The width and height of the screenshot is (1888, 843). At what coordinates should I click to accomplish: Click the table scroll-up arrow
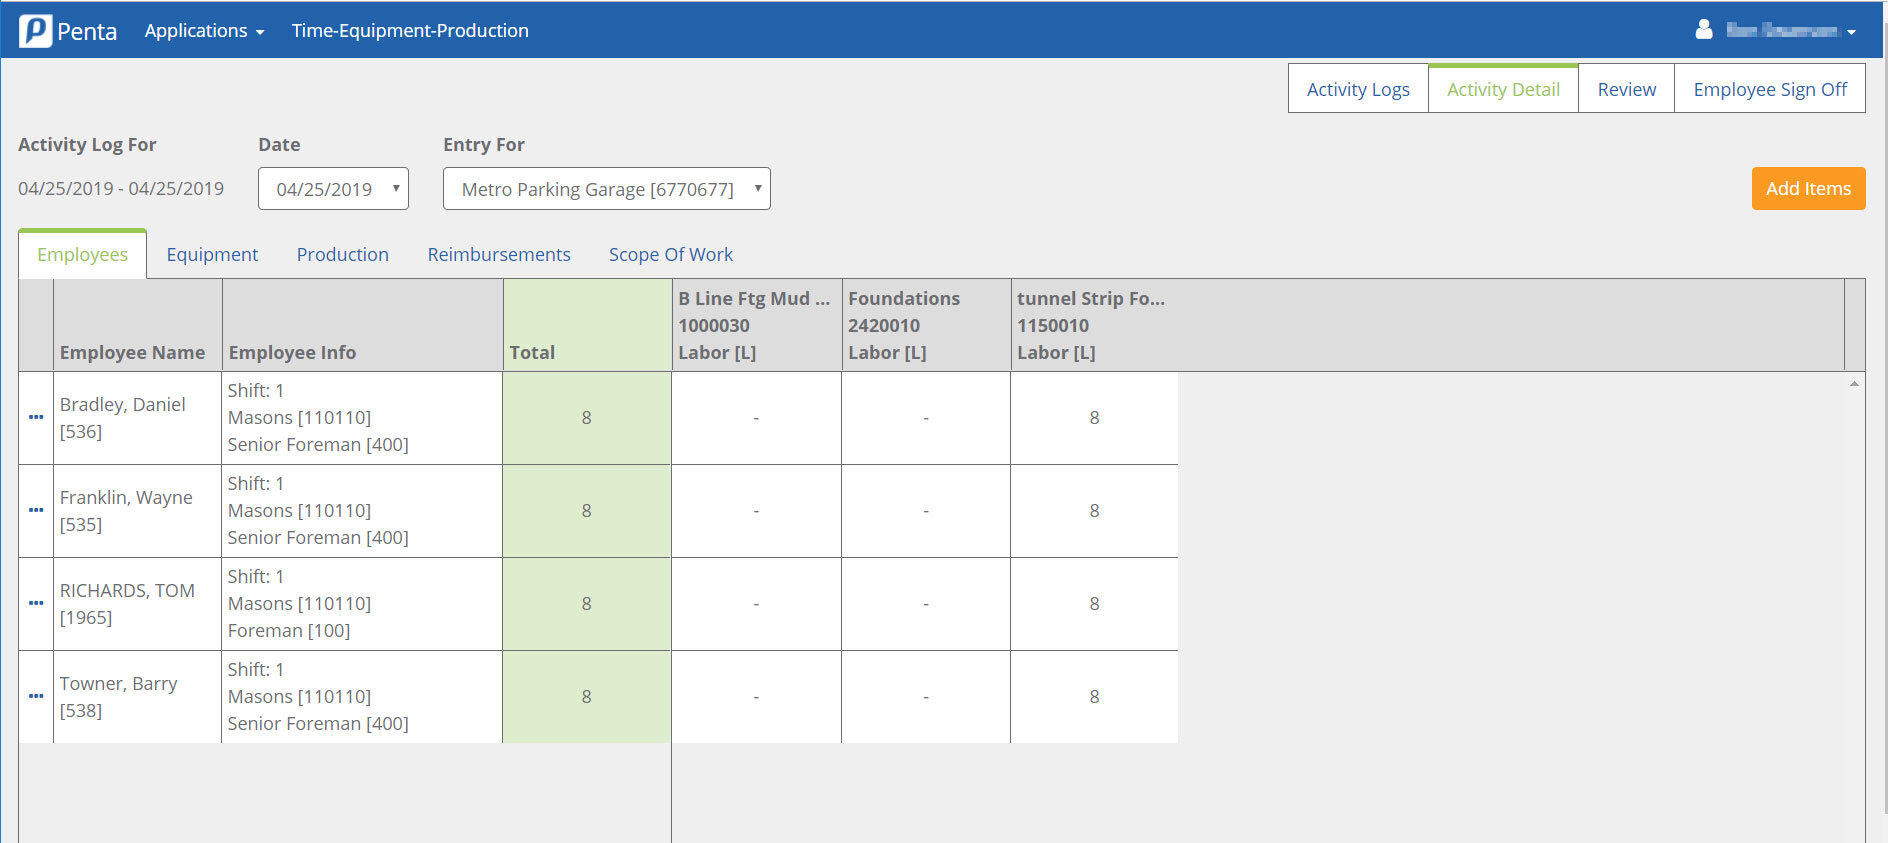click(1854, 384)
